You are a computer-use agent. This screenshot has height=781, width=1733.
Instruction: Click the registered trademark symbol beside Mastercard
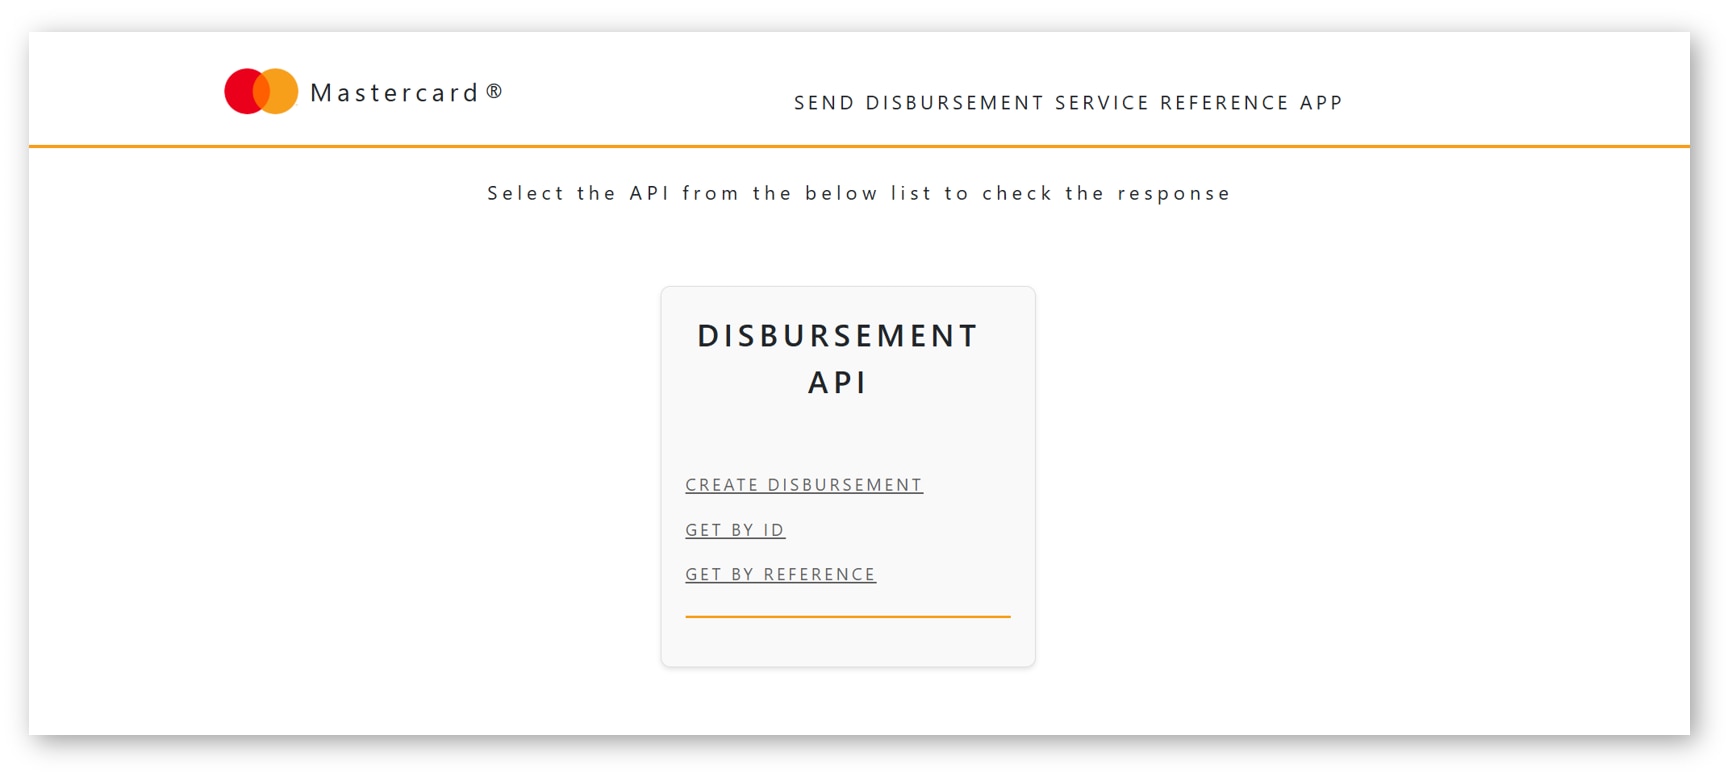[494, 91]
